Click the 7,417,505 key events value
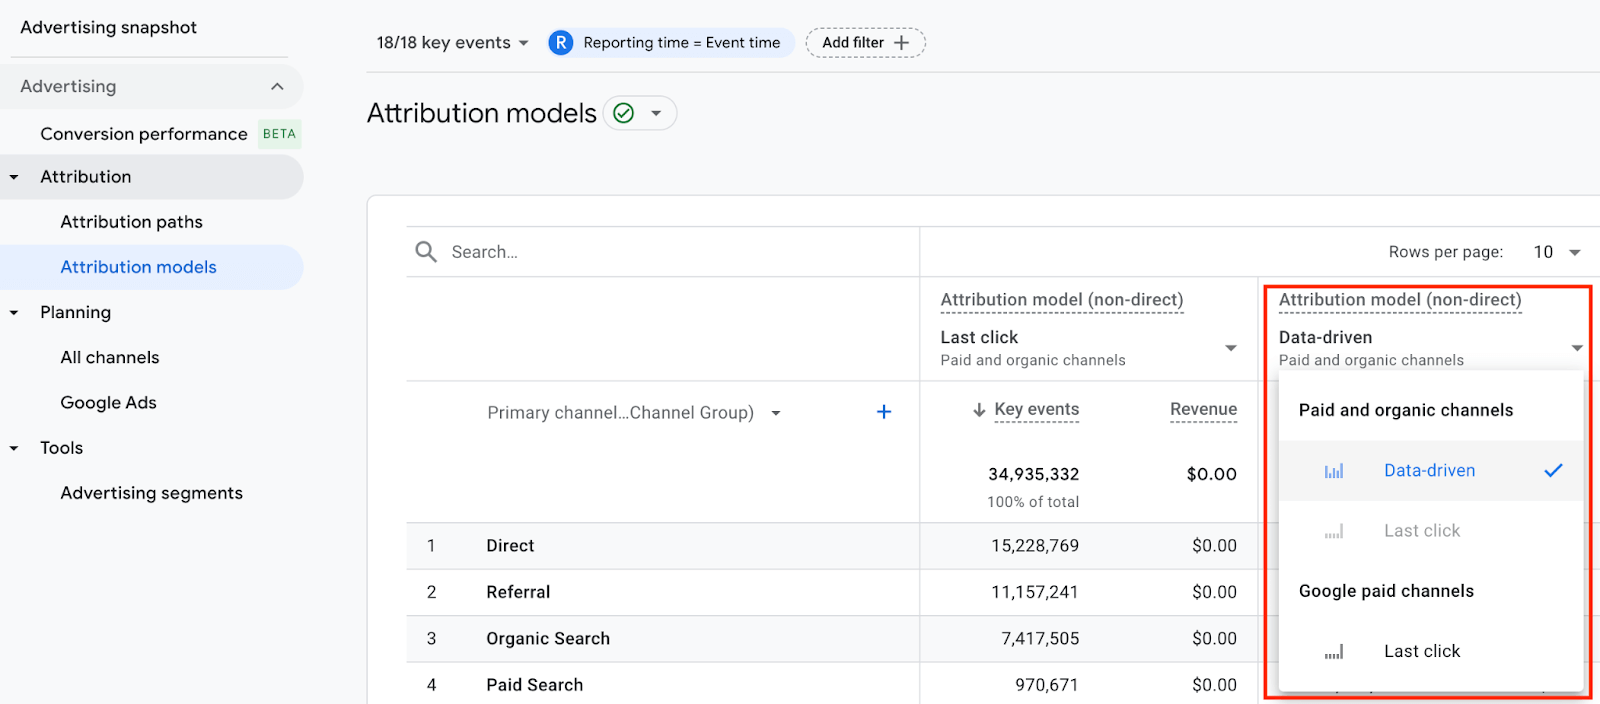Viewport: 1600px width, 704px height. (1040, 638)
